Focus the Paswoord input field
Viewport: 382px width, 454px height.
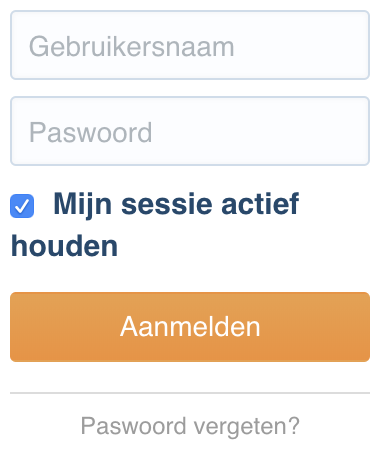tap(190, 131)
